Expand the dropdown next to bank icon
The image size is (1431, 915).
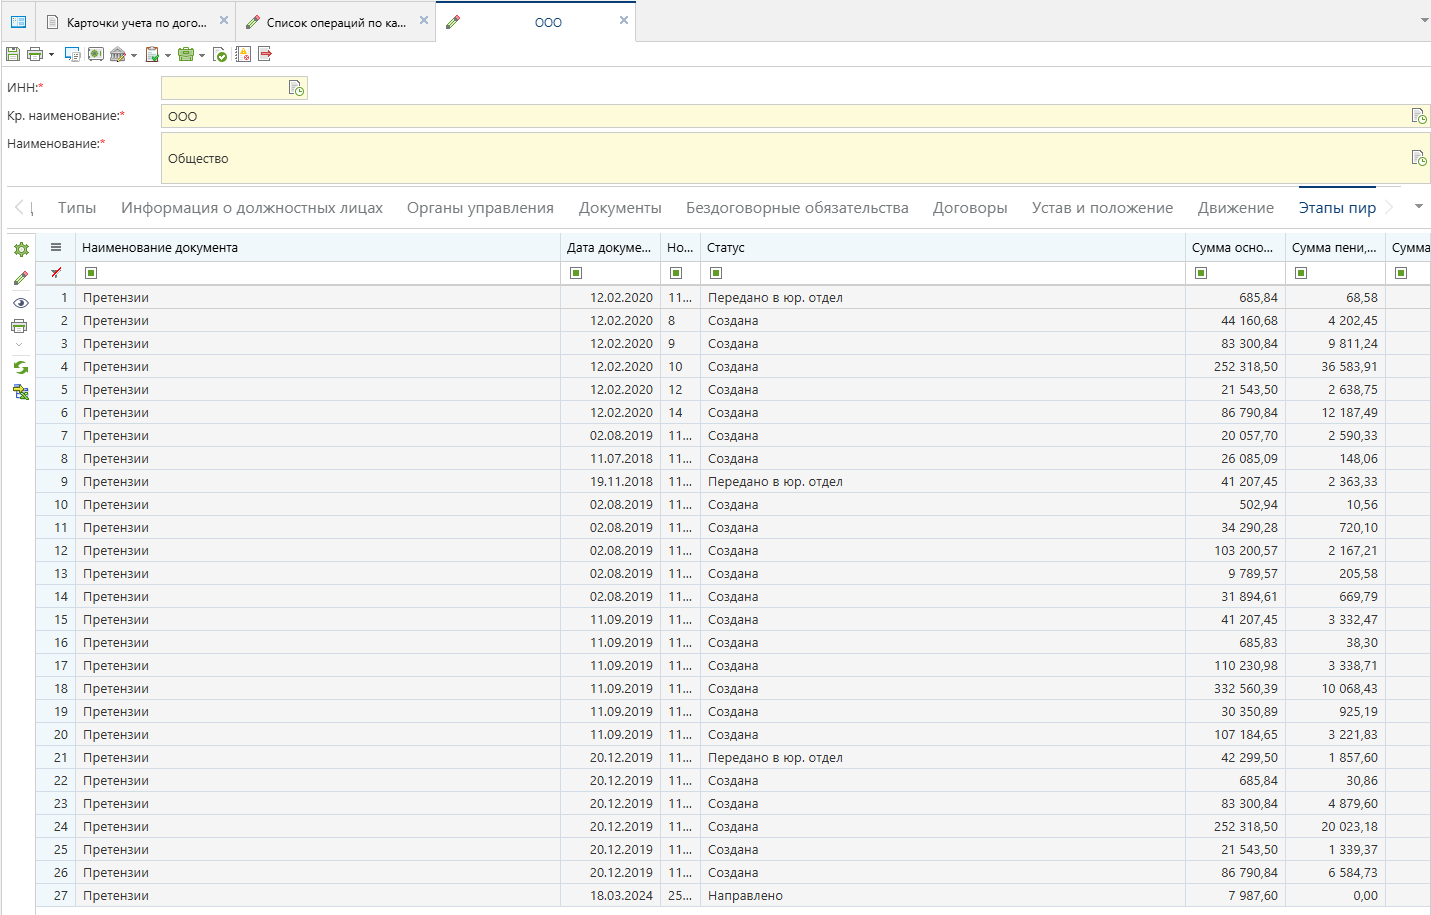pos(134,55)
